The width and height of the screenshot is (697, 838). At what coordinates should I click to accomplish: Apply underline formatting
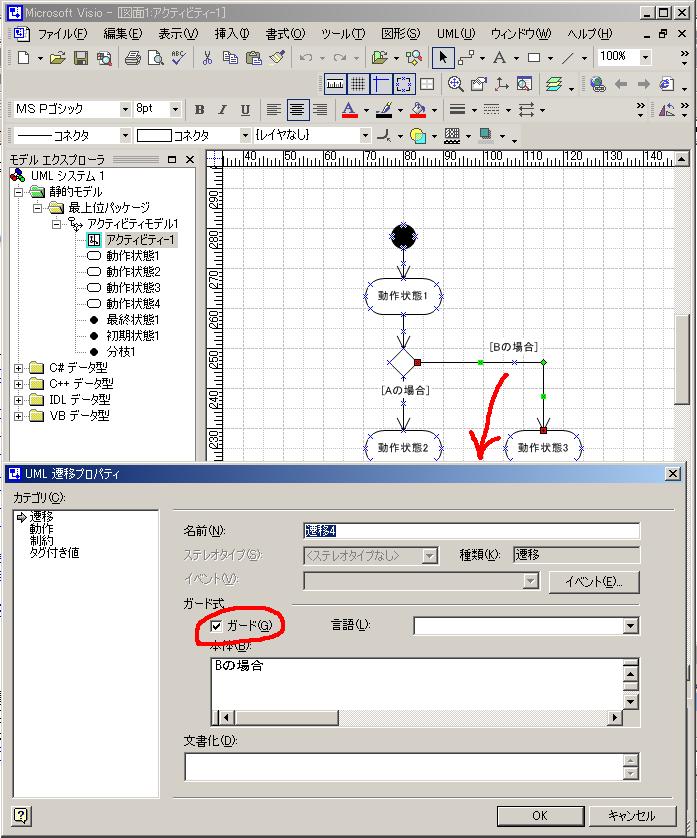[245, 110]
